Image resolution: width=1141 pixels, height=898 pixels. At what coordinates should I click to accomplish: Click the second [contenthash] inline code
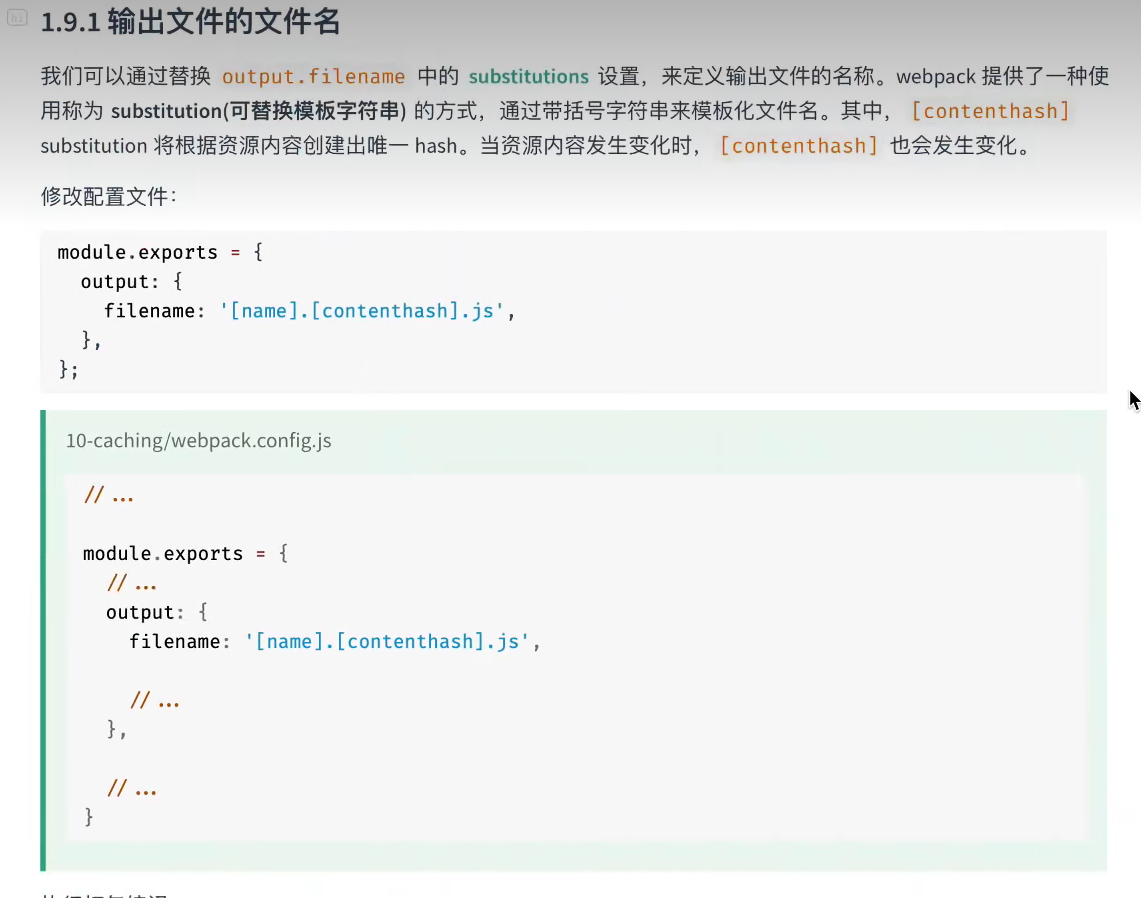click(798, 146)
